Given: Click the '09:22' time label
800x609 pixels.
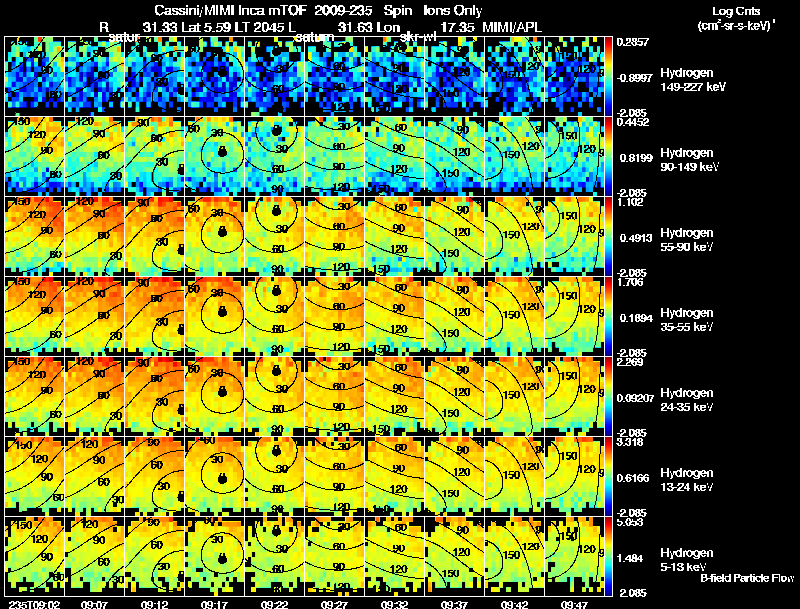Looking at the screenshot, I should pyautogui.click(x=274, y=604).
